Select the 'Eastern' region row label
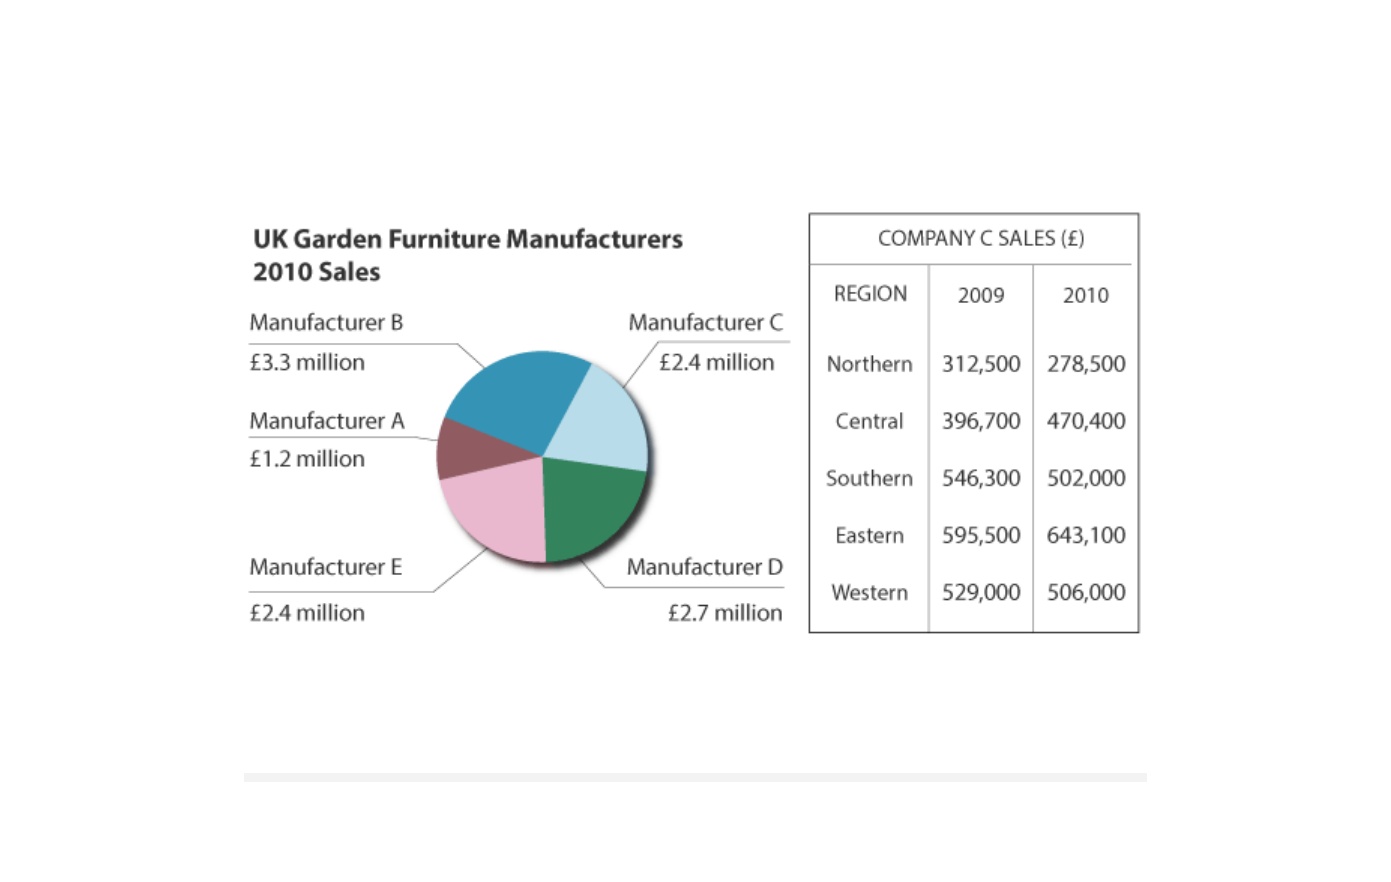Image resolution: width=1391 pixels, height=882 pixels. coord(869,535)
